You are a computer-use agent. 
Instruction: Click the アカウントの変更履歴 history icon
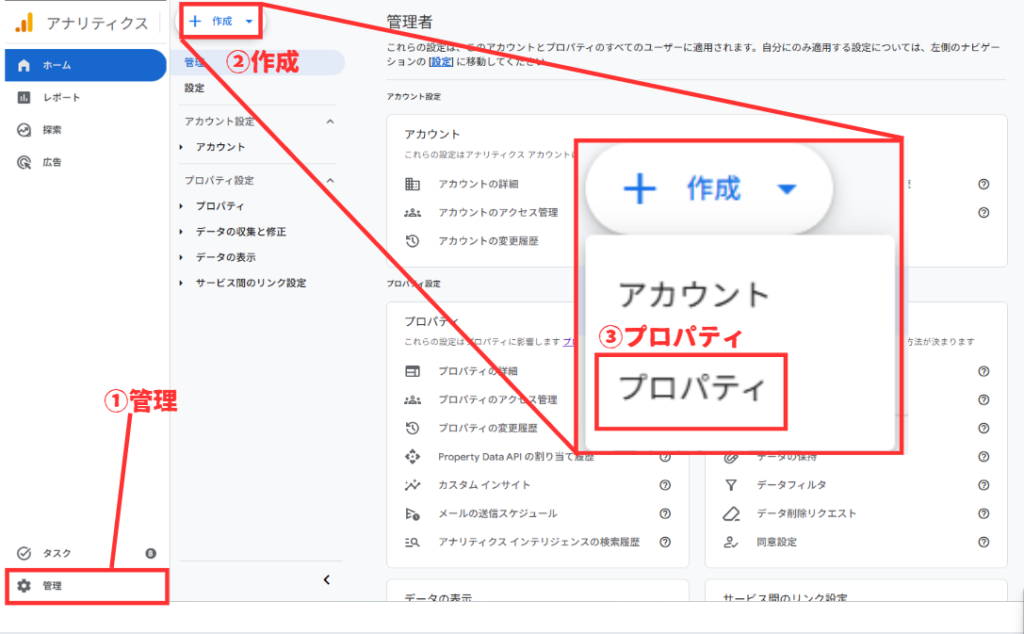pyautogui.click(x=412, y=241)
